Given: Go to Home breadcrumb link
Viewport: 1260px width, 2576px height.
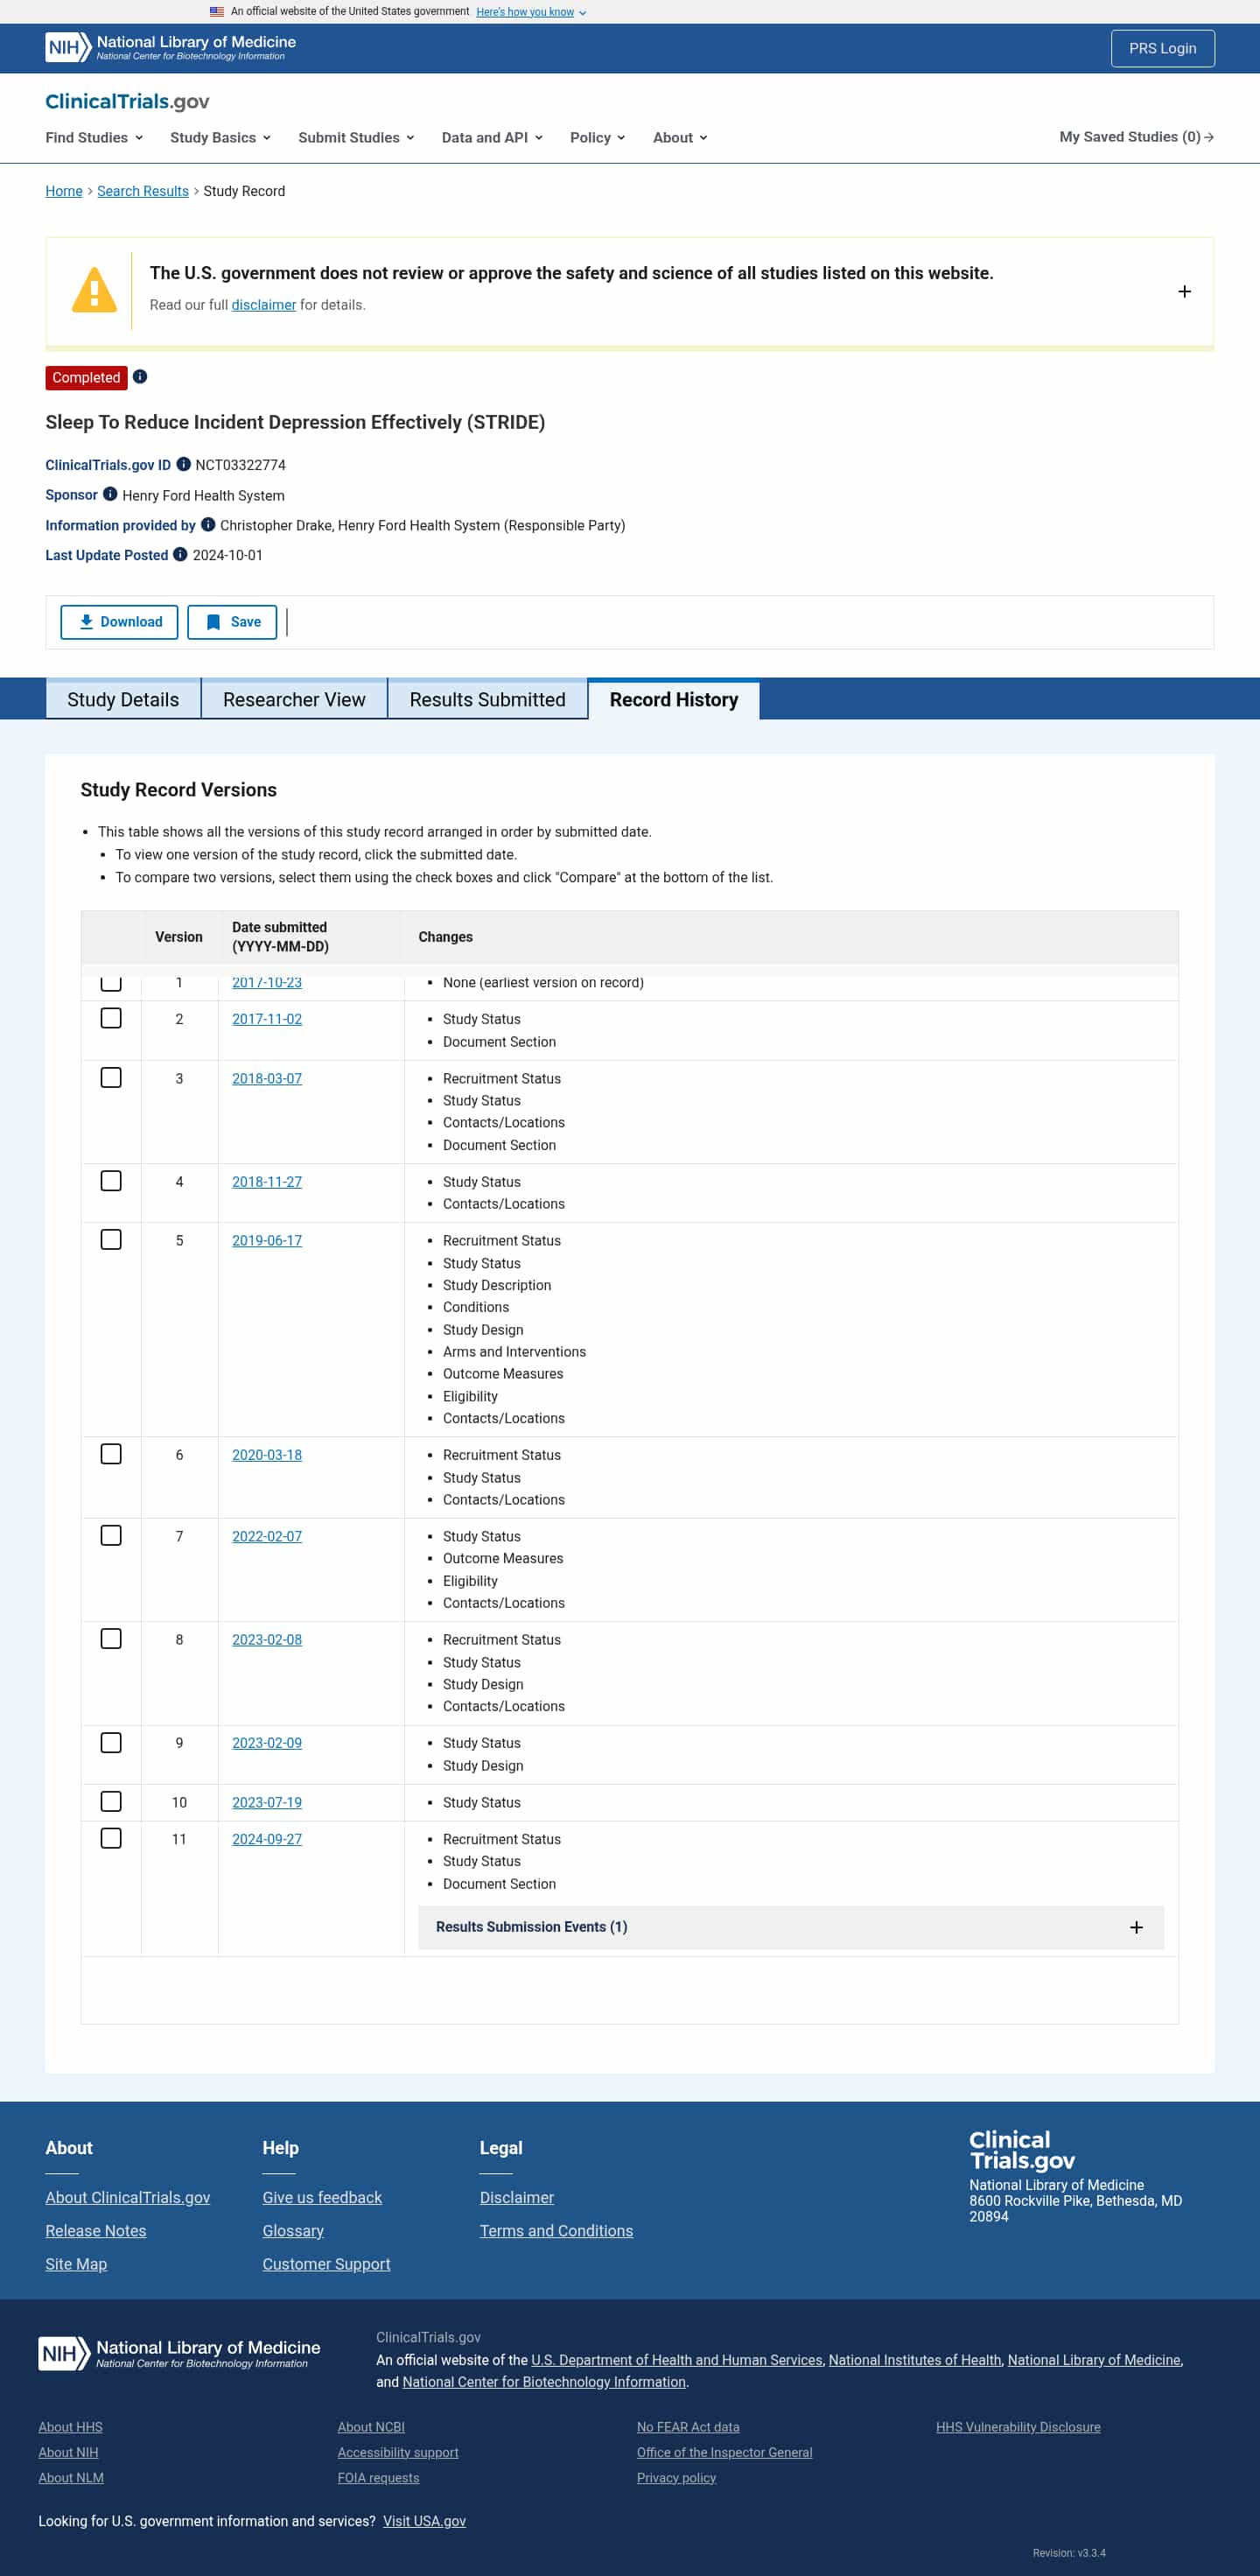Looking at the screenshot, I should (64, 191).
